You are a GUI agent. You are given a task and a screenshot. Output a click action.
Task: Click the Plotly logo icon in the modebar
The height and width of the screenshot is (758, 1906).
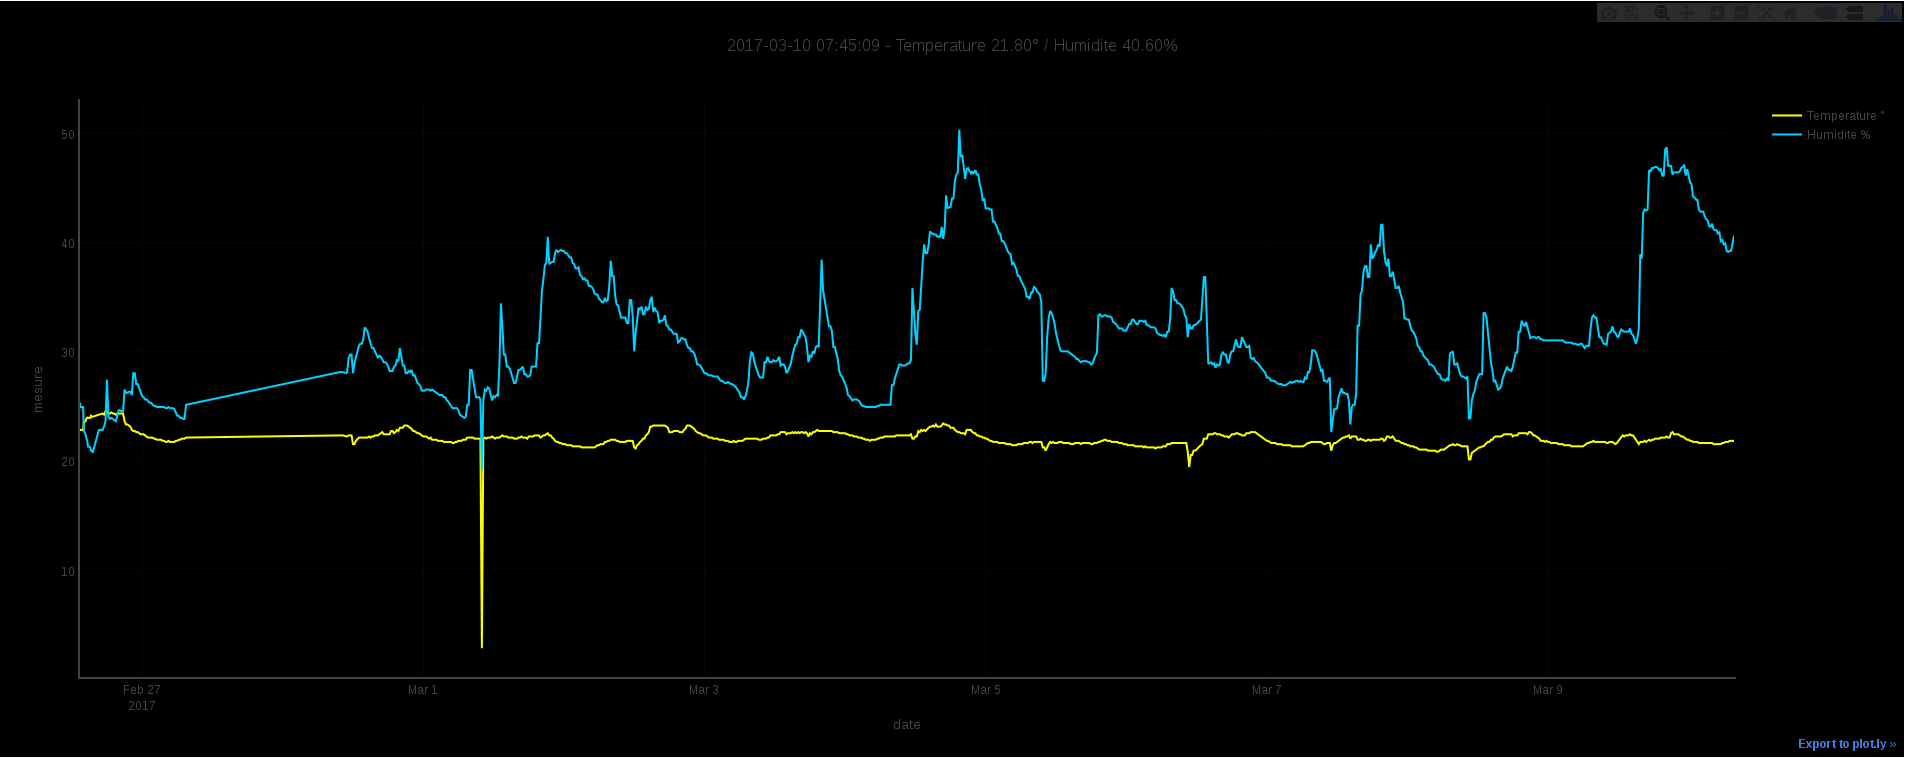click(1888, 13)
